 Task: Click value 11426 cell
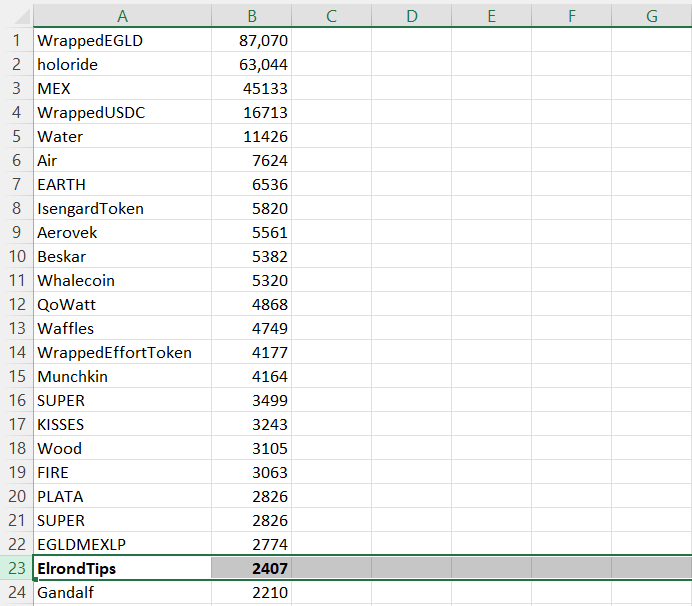coord(252,136)
